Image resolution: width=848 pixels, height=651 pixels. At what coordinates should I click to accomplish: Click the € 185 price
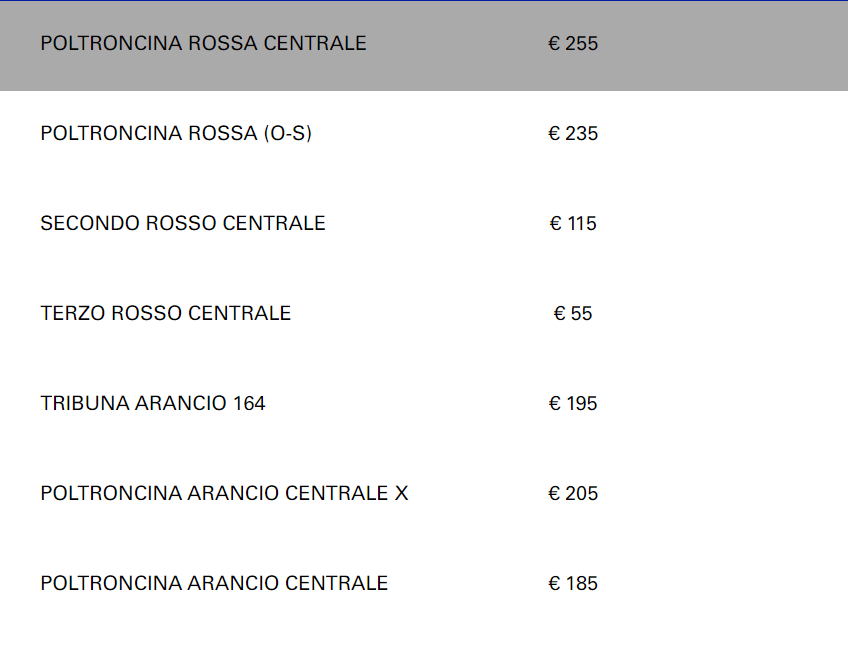pos(573,584)
